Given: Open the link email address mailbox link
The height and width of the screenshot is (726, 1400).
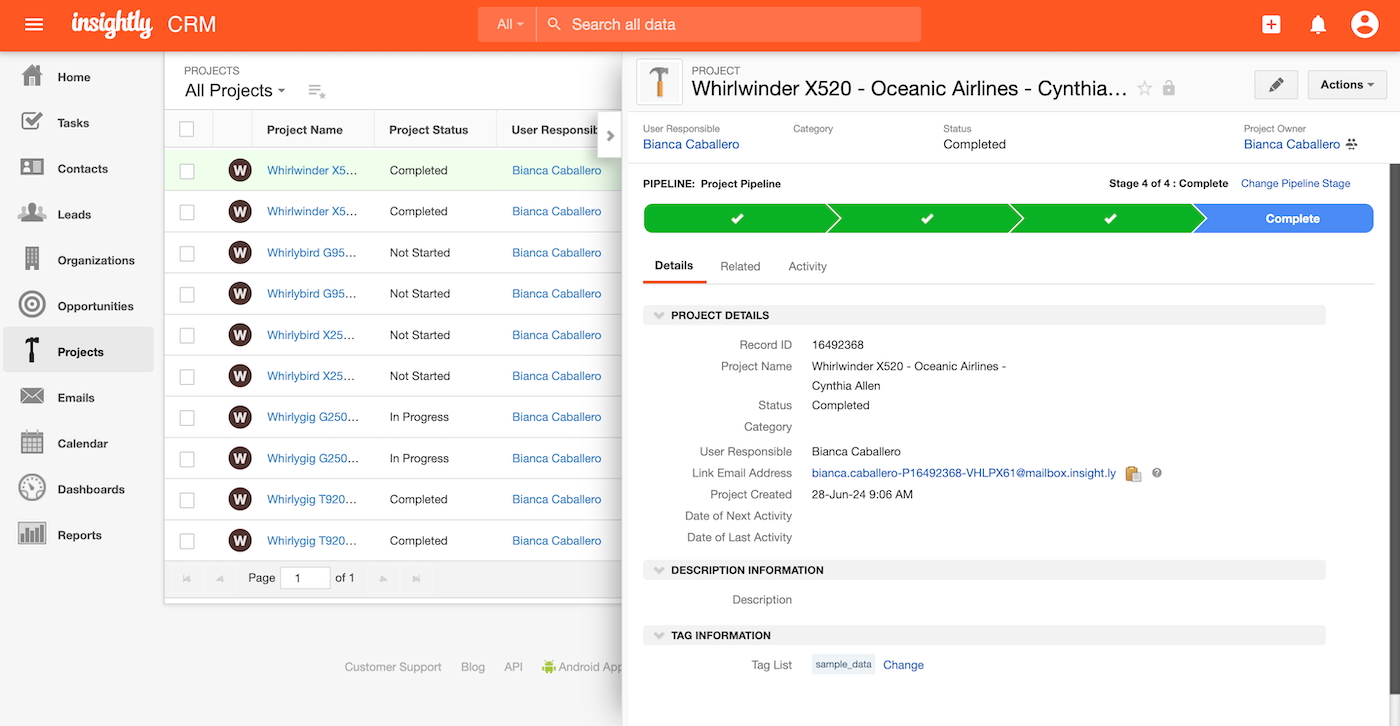Looking at the screenshot, I should pyautogui.click(x=964, y=473).
